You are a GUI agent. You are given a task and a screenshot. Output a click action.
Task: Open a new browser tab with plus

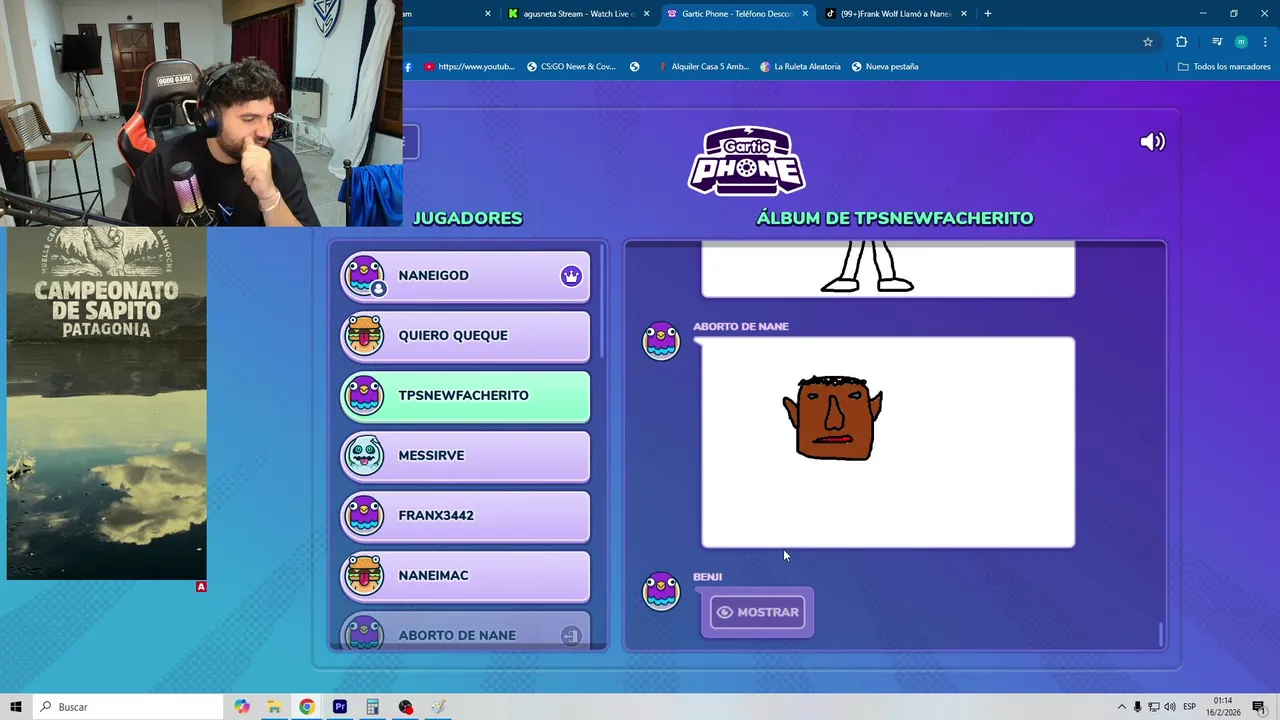[988, 14]
